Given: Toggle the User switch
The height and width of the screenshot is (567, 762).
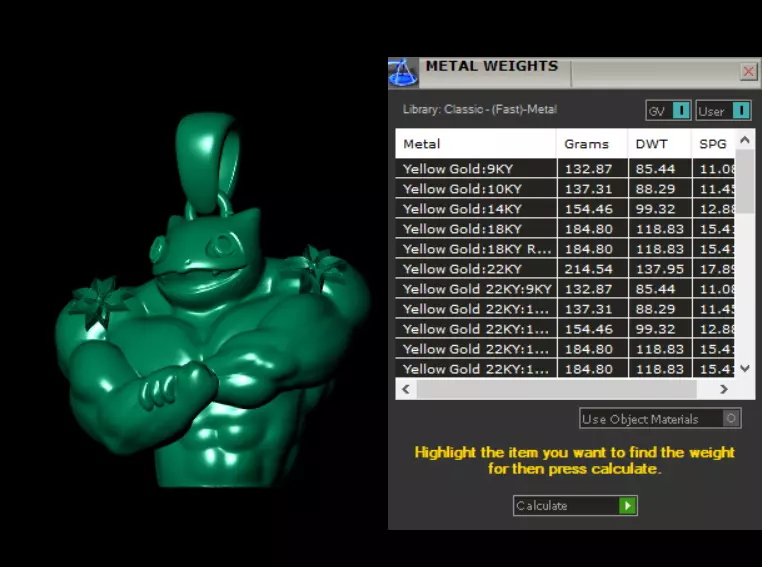Looking at the screenshot, I should [x=724, y=111].
